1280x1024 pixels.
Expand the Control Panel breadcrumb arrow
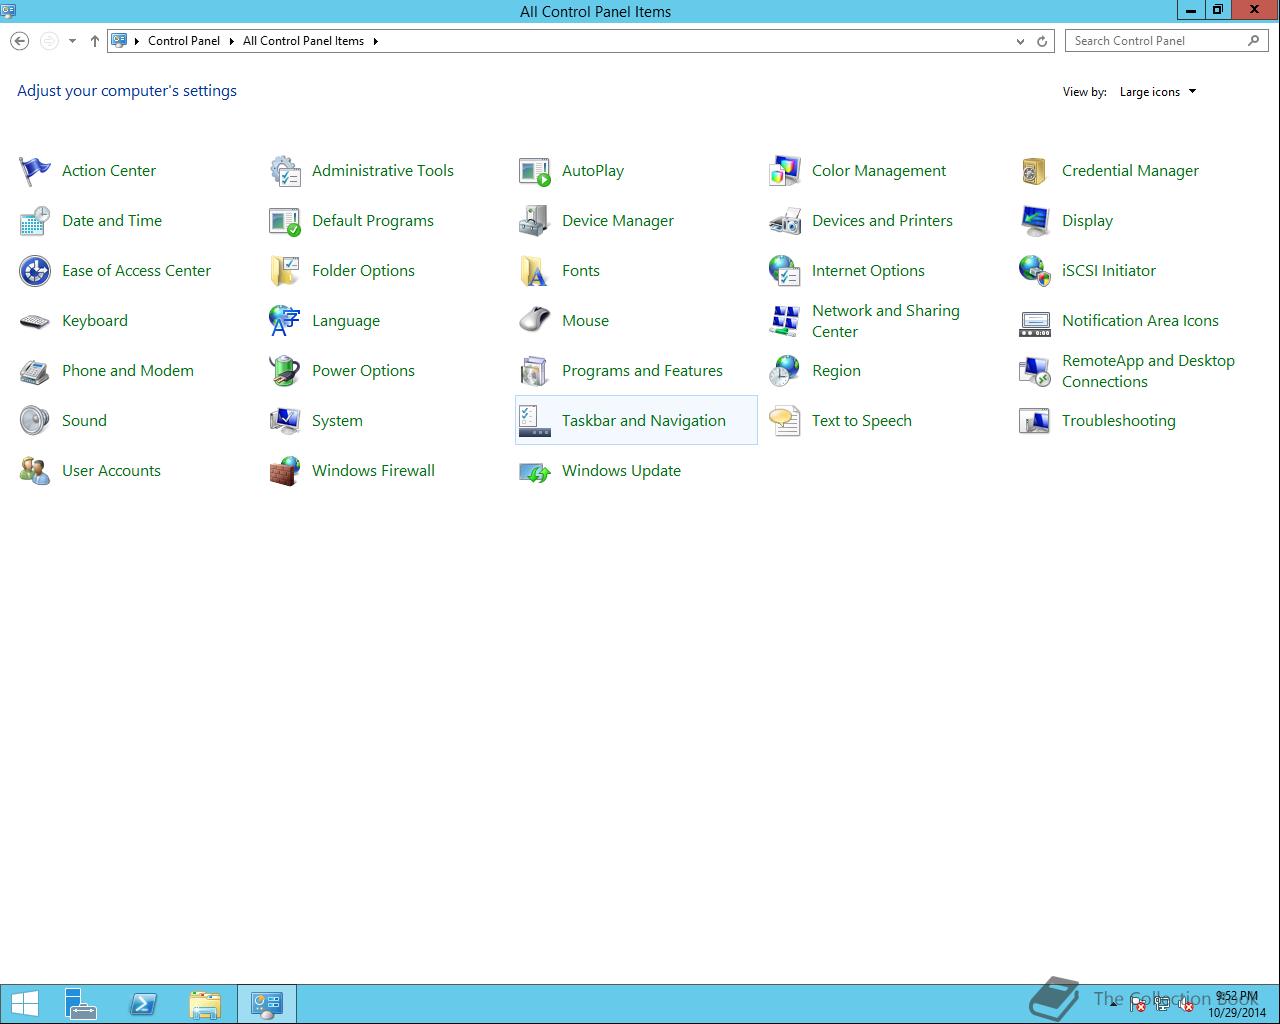click(231, 41)
